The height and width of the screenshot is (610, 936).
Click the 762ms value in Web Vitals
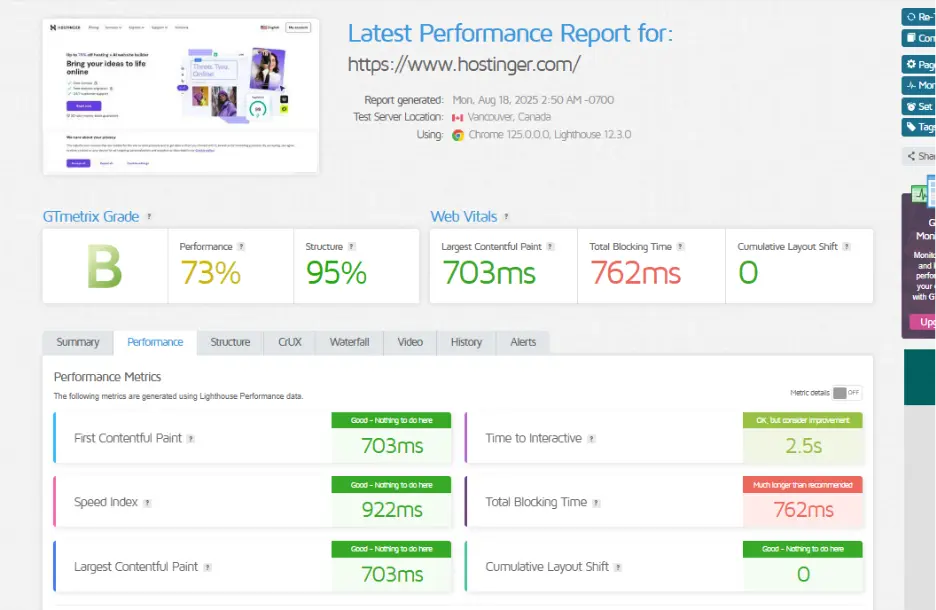coord(636,273)
